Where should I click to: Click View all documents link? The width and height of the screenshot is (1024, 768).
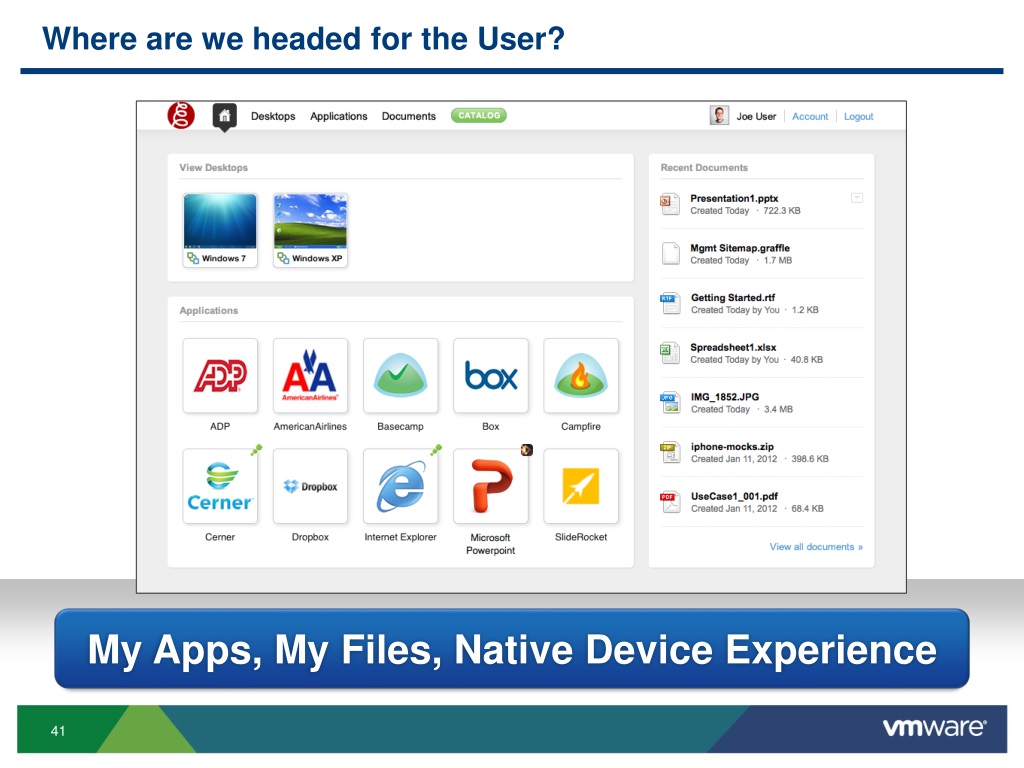[x=816, y=547]
